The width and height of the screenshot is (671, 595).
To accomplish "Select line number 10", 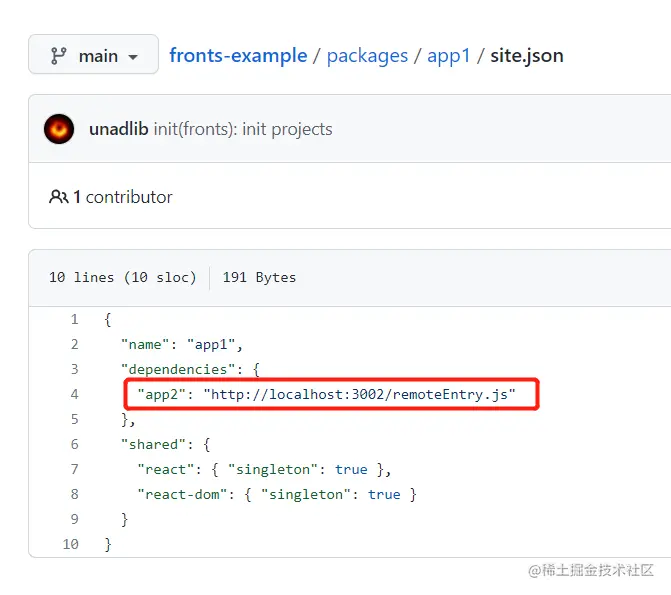I will tap(71, 544).
